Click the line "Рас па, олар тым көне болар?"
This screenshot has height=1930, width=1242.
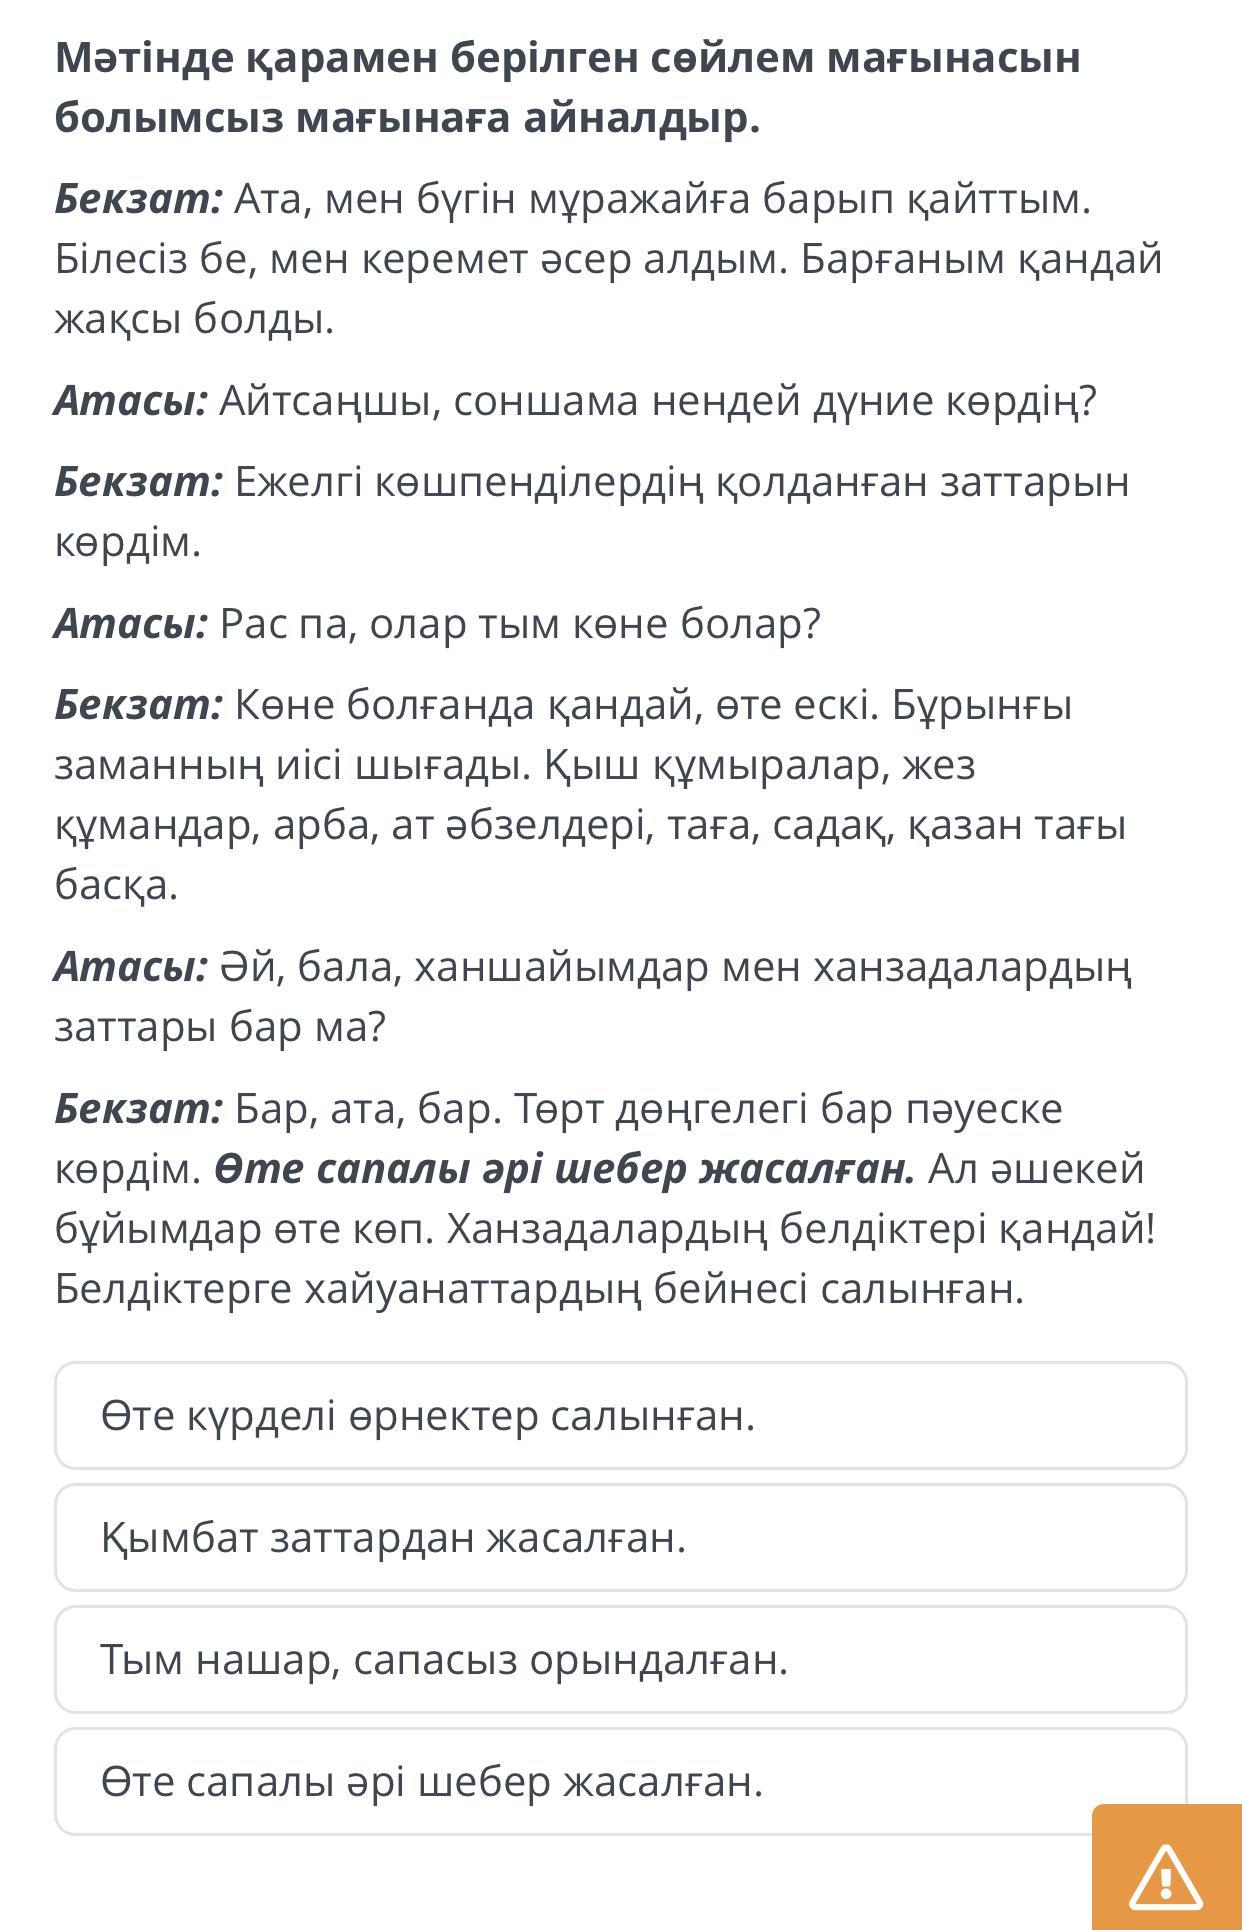tap(520, 624)
